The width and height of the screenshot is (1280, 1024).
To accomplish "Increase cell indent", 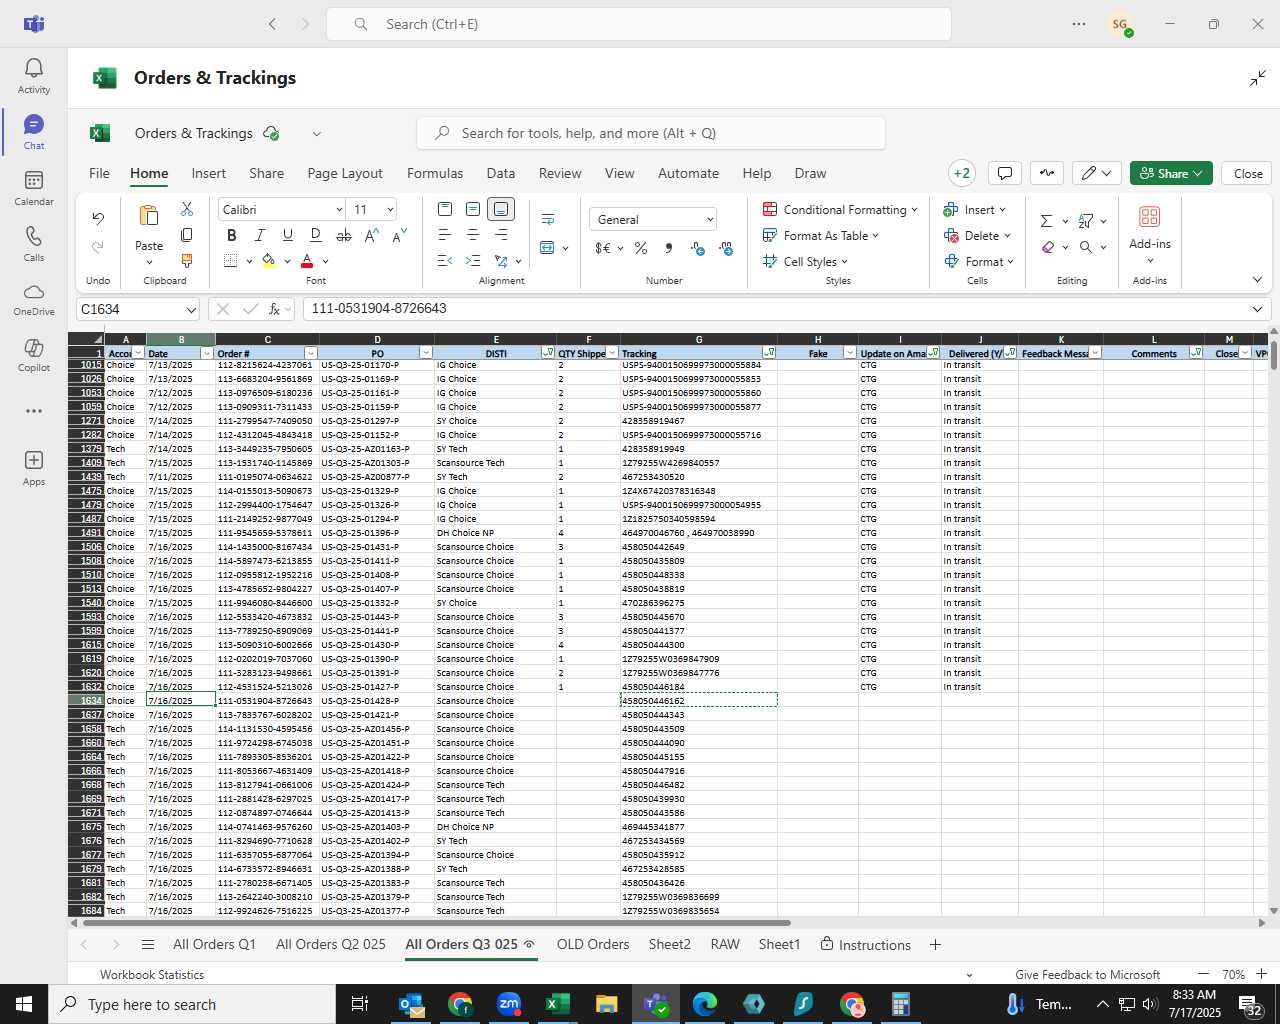I will [x=473, y=261].
